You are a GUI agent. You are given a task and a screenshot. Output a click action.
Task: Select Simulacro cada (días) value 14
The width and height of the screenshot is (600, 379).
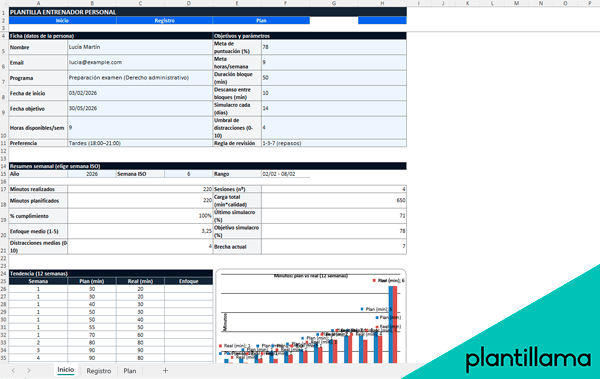coord(334,108)
